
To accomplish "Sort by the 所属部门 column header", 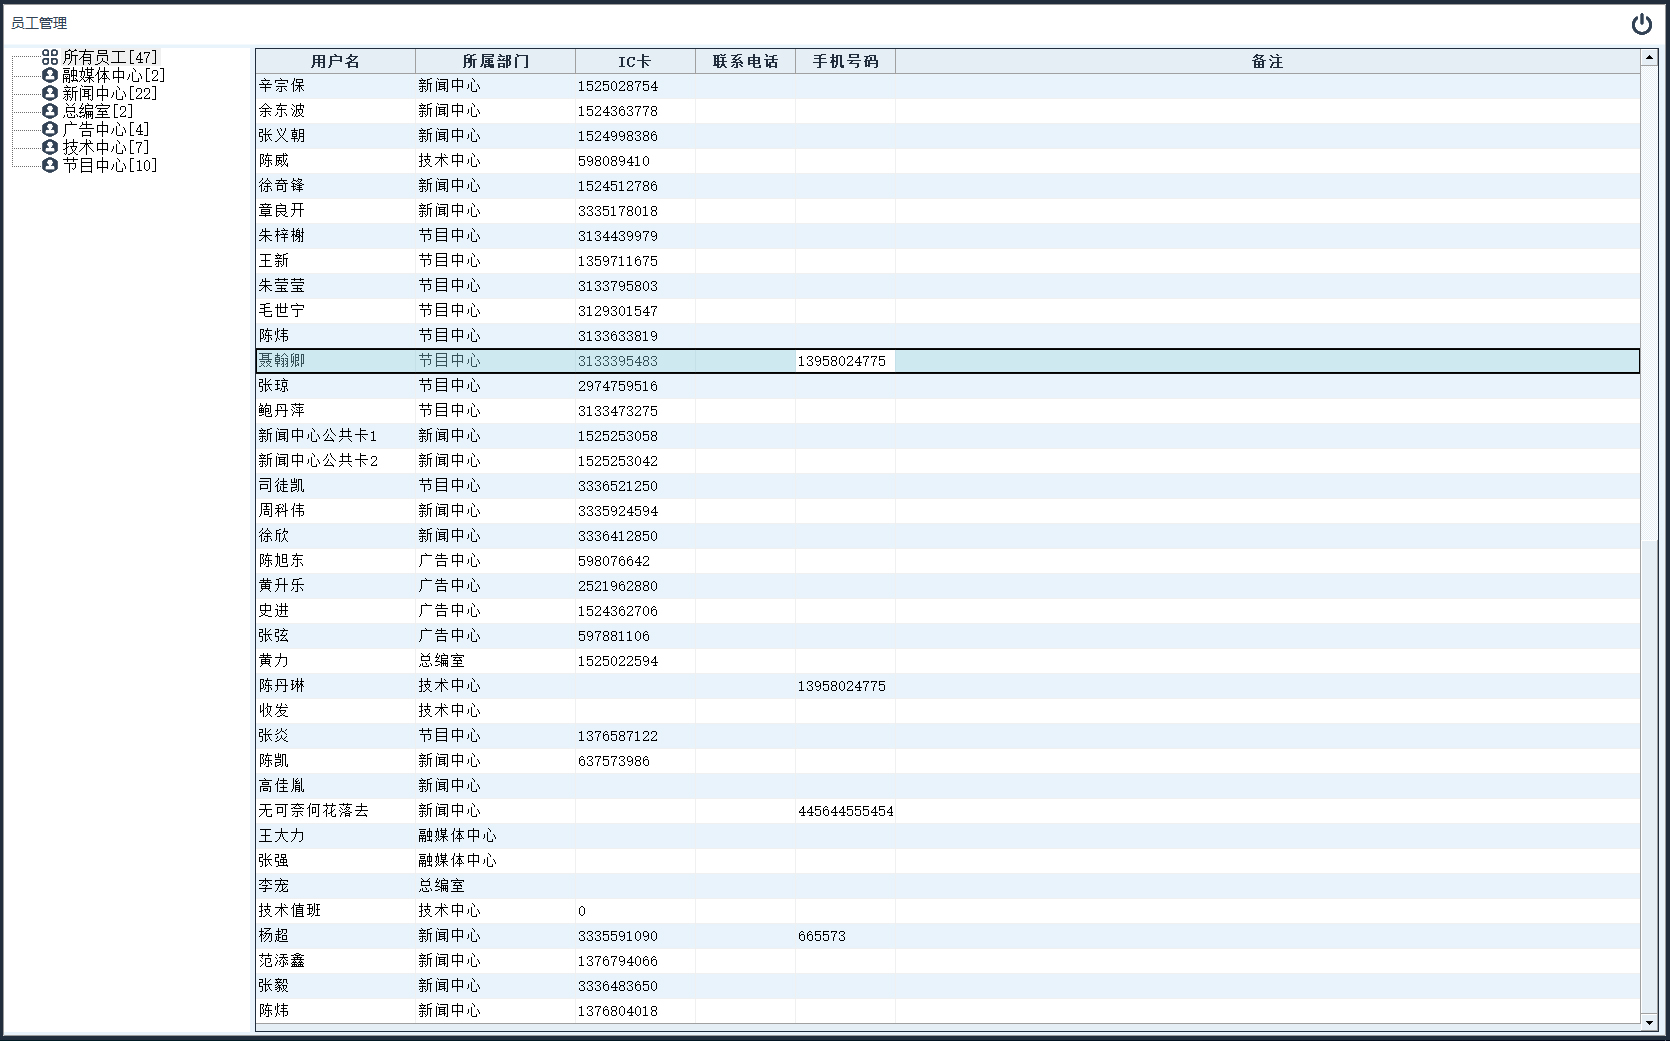I will (x=495, y=61).
